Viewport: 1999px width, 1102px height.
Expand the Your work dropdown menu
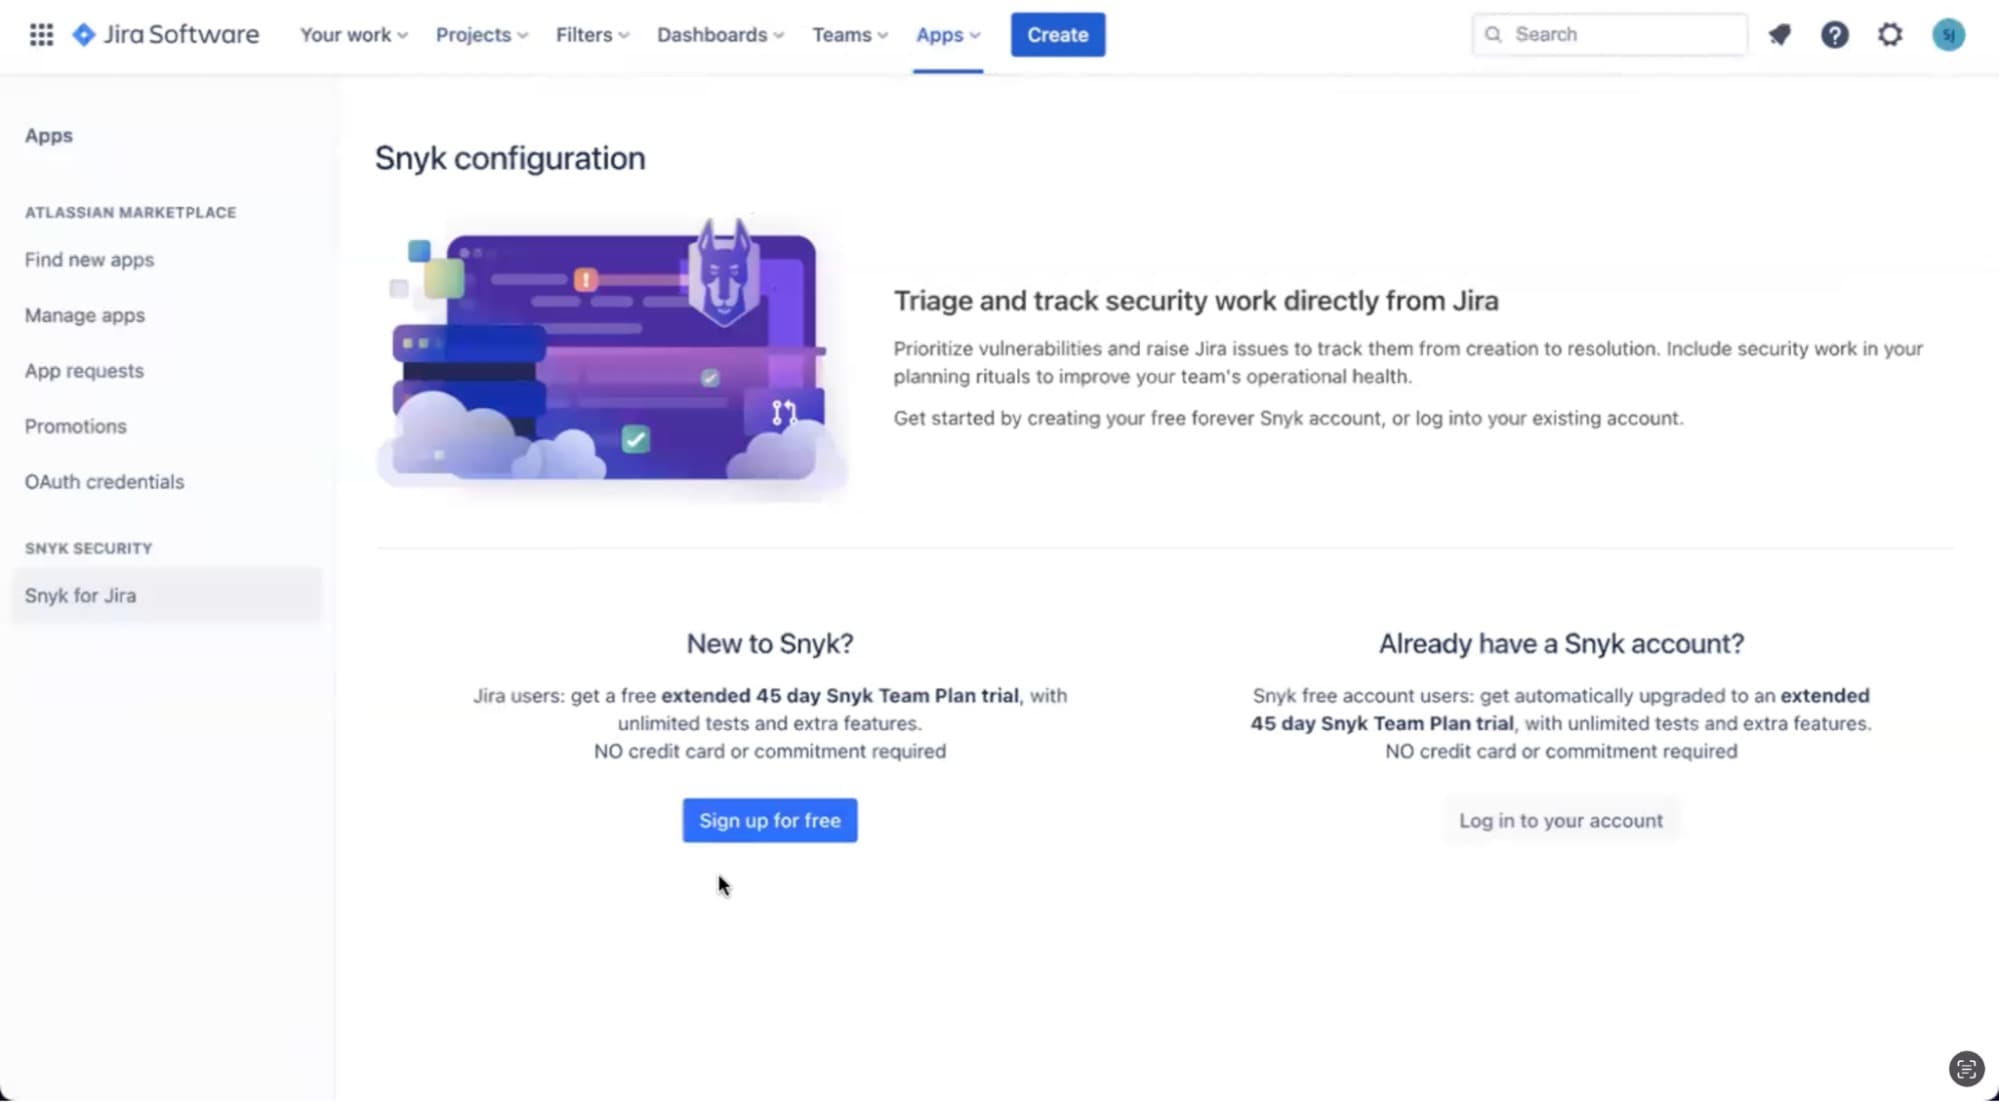tap(351, 34)
